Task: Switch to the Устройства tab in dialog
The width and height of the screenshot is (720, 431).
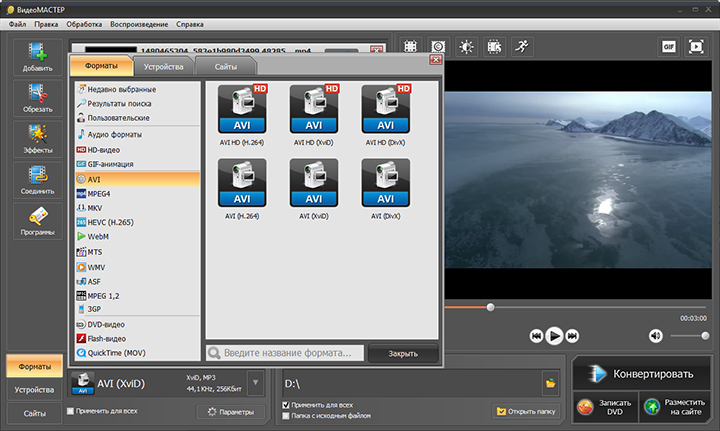Action: click(x=163, y=67)
